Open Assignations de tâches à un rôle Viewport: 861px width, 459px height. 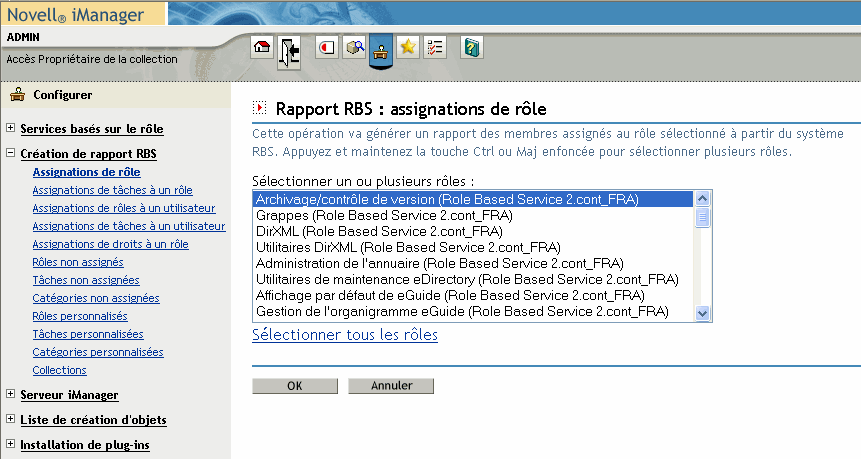(x=113, y=191)
